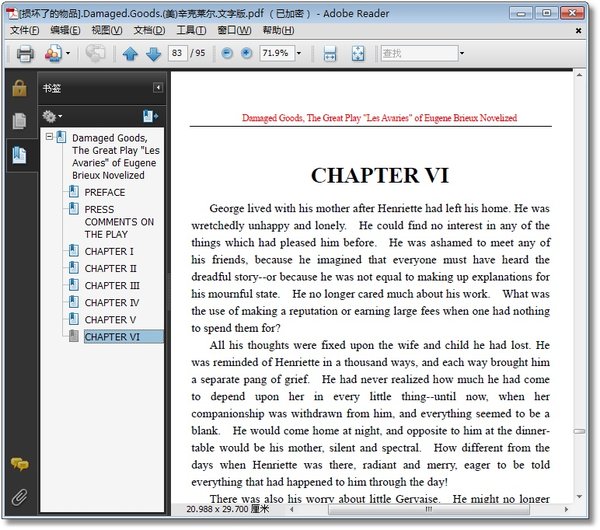Zoom in with the plus button
This screenshot has height=530, width=600.
(x=247, y=53)
